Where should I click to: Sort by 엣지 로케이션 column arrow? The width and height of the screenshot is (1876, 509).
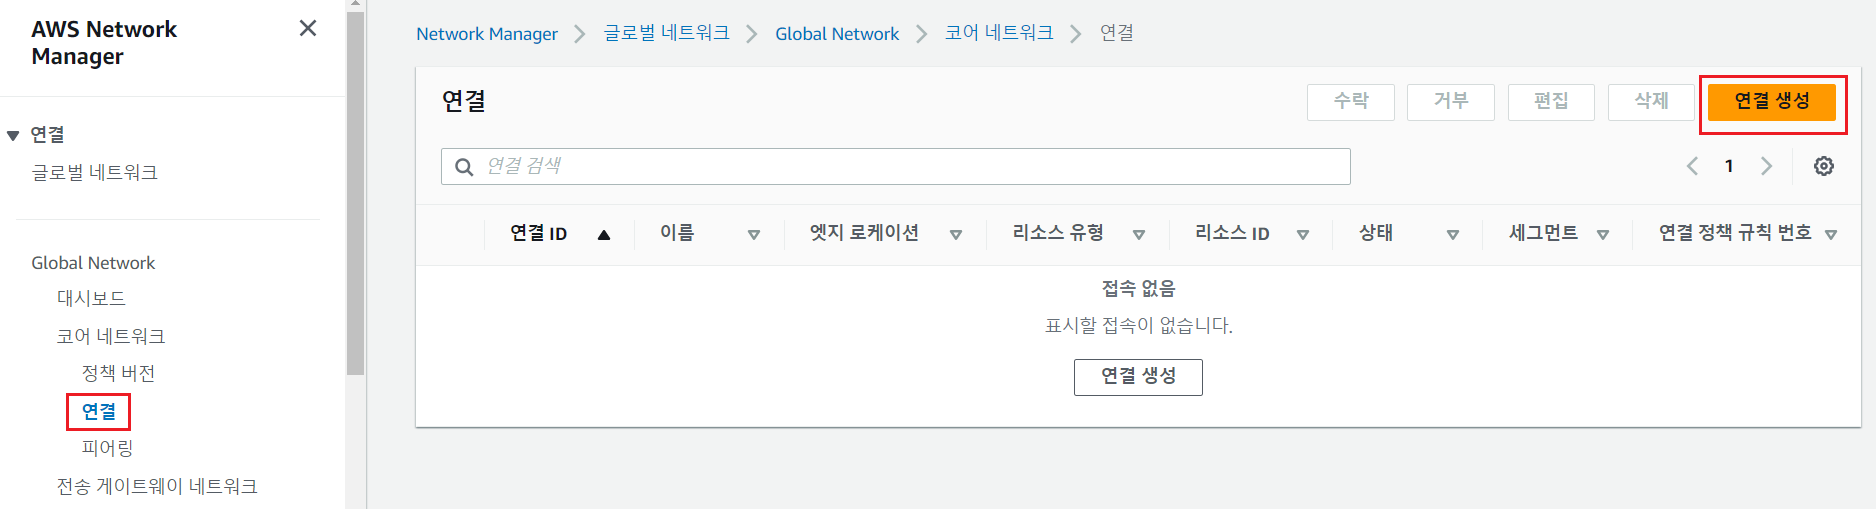(956, 235)
